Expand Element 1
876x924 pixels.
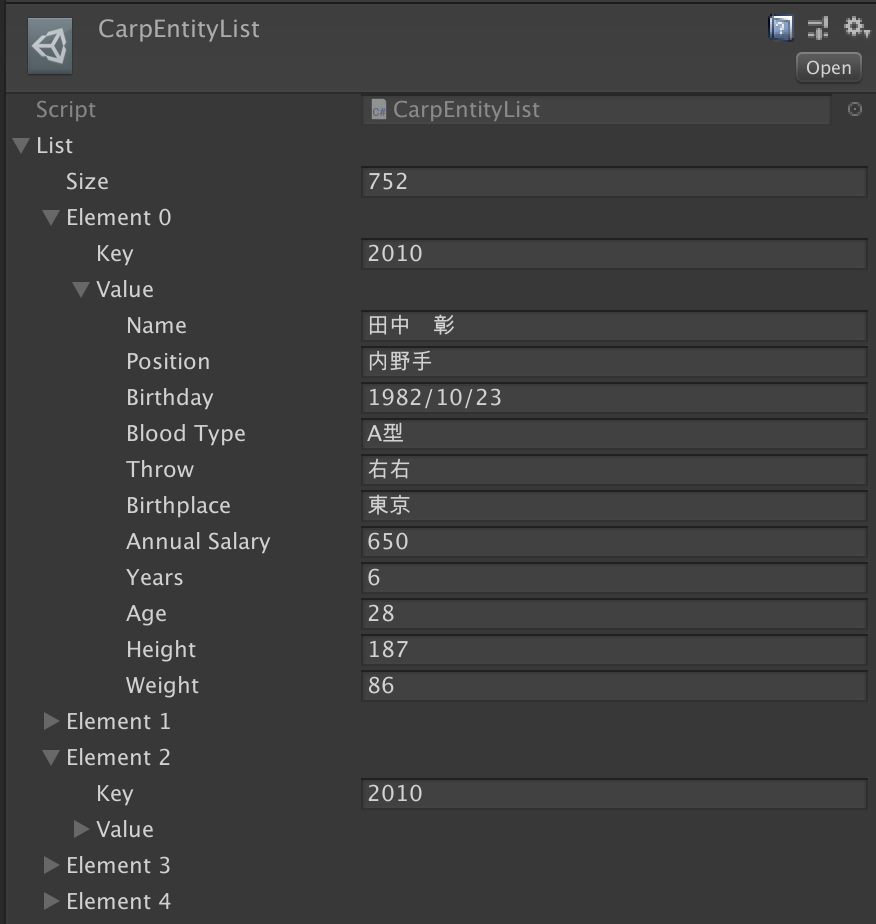coord(51,721)
